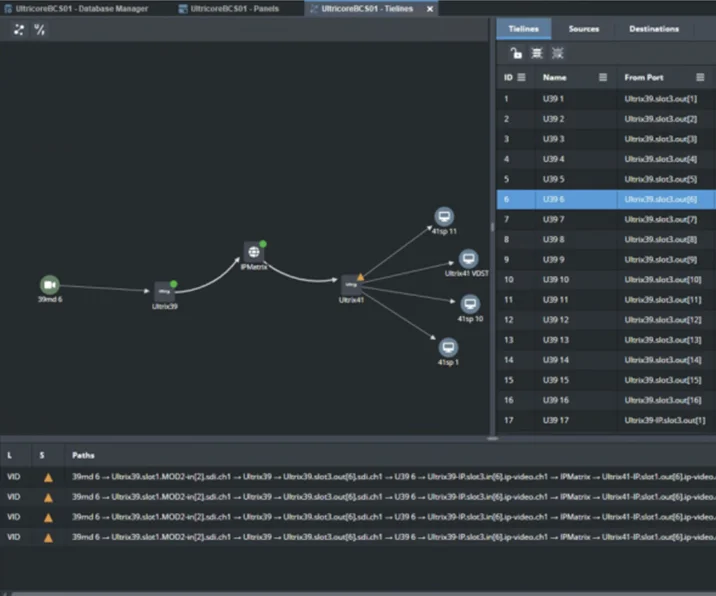Click the percent-style icon in graph toolbar
The width and height of the screenshot is (716, 596).
pyautogui.click(x=40, y=29)
